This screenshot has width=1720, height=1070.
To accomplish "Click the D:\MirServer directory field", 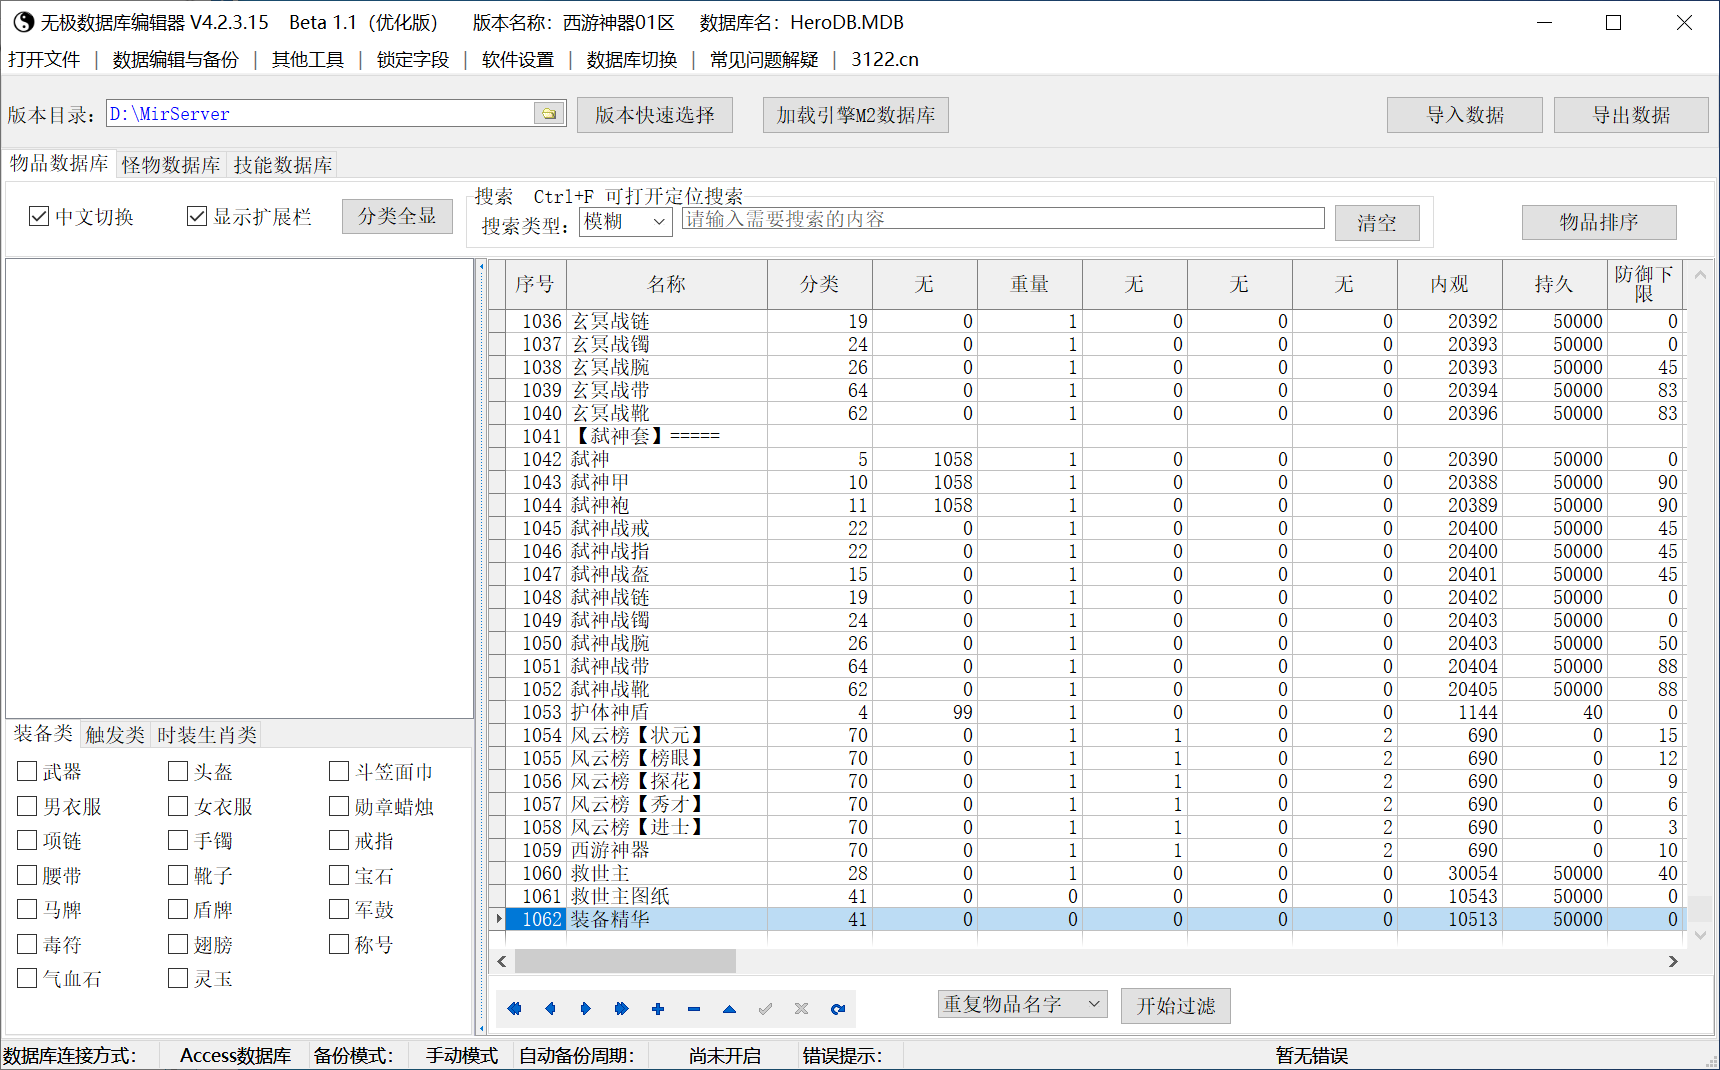I will [320, 113].
